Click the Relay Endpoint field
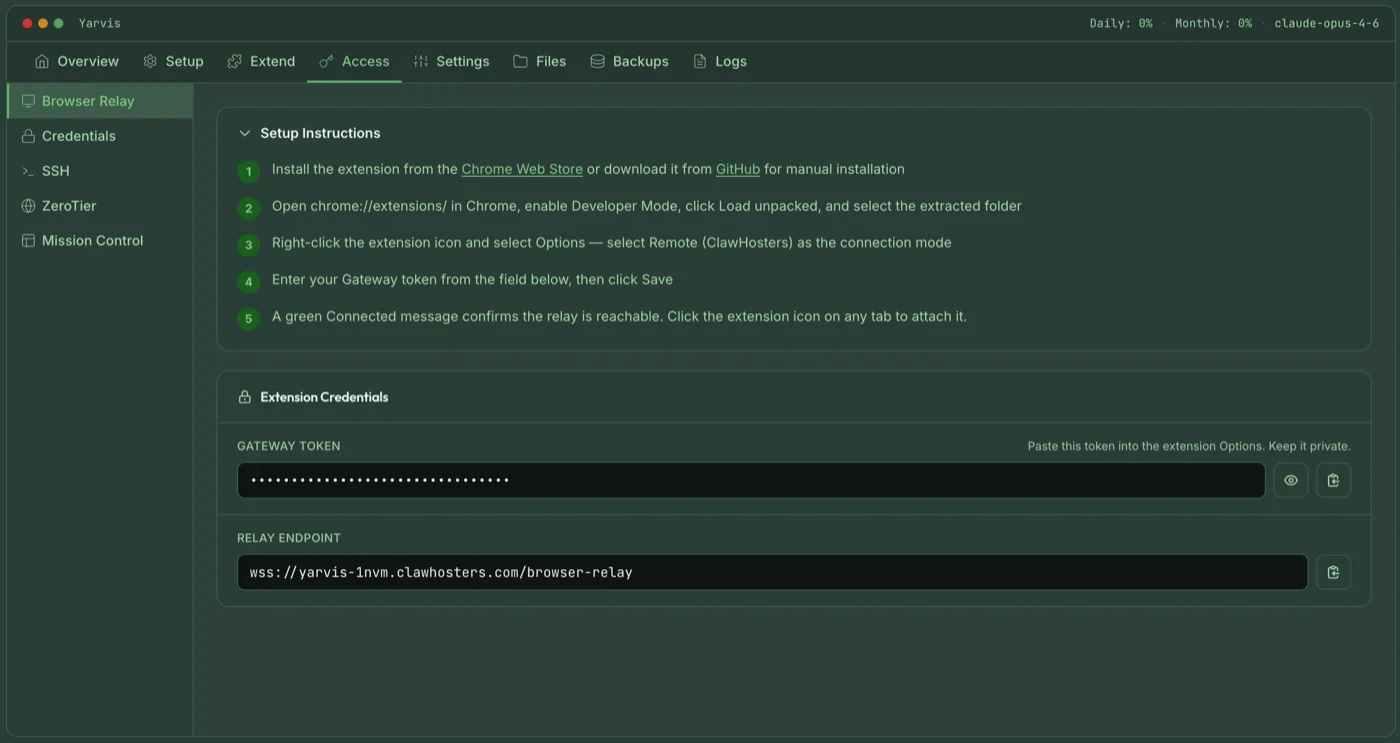 (770, 572)
